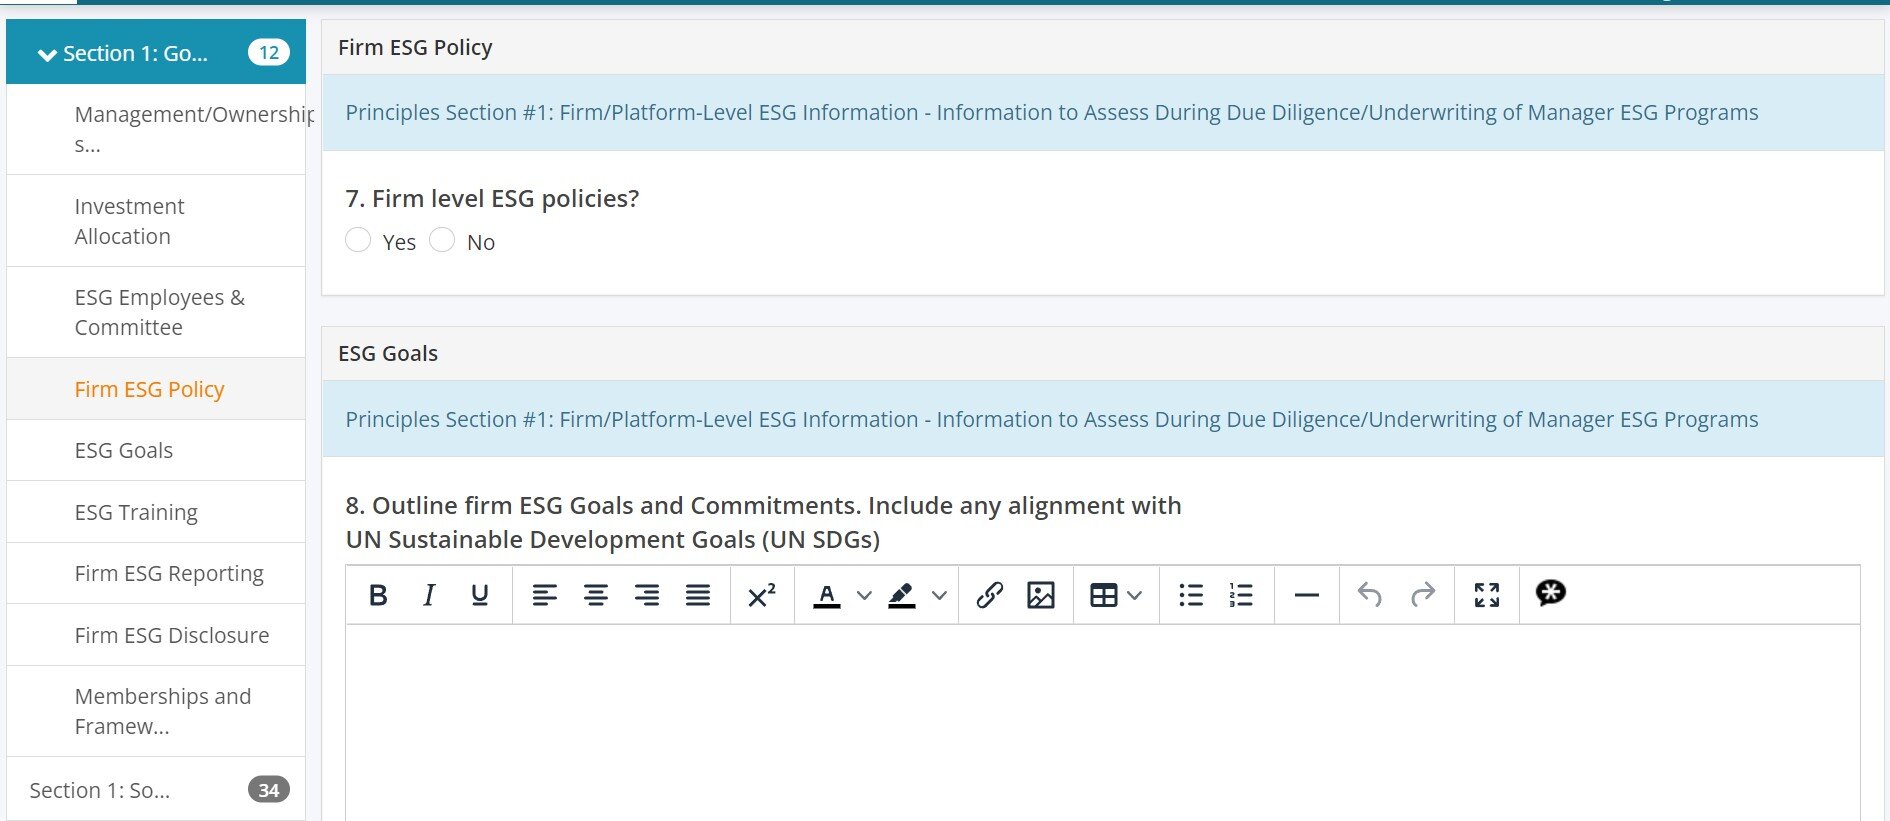Click the Principles Section #1 banner under Firm ESG Policy
The height and width of the screenshot is (821, 1890).
click(1103, 113)
